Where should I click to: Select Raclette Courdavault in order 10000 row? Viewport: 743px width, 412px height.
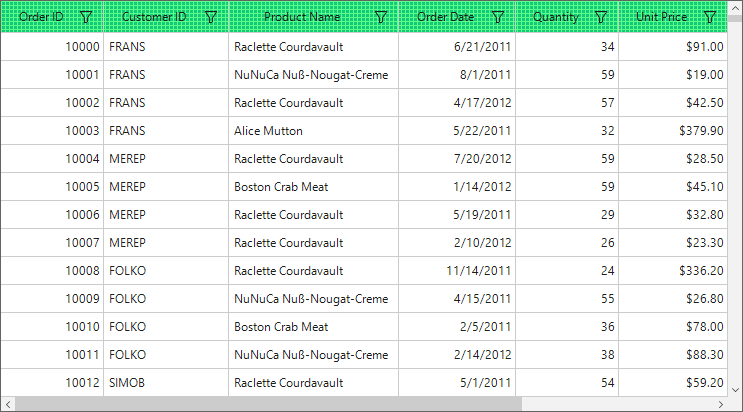(x=313, y=46)
